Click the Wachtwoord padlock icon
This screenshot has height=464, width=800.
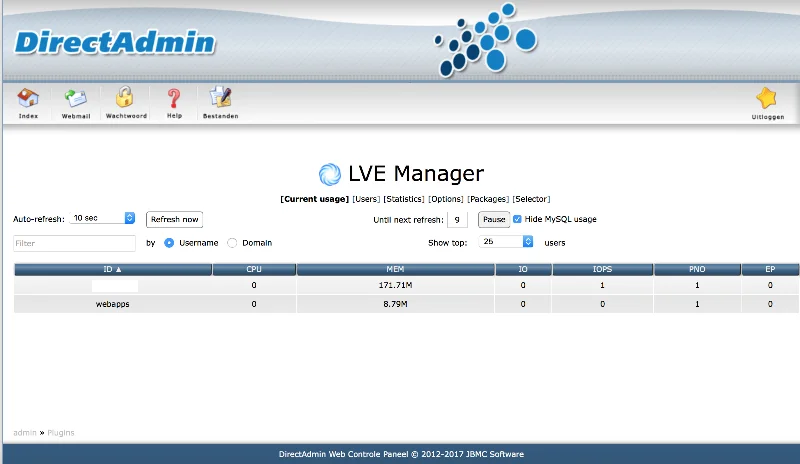click(124, 97)
